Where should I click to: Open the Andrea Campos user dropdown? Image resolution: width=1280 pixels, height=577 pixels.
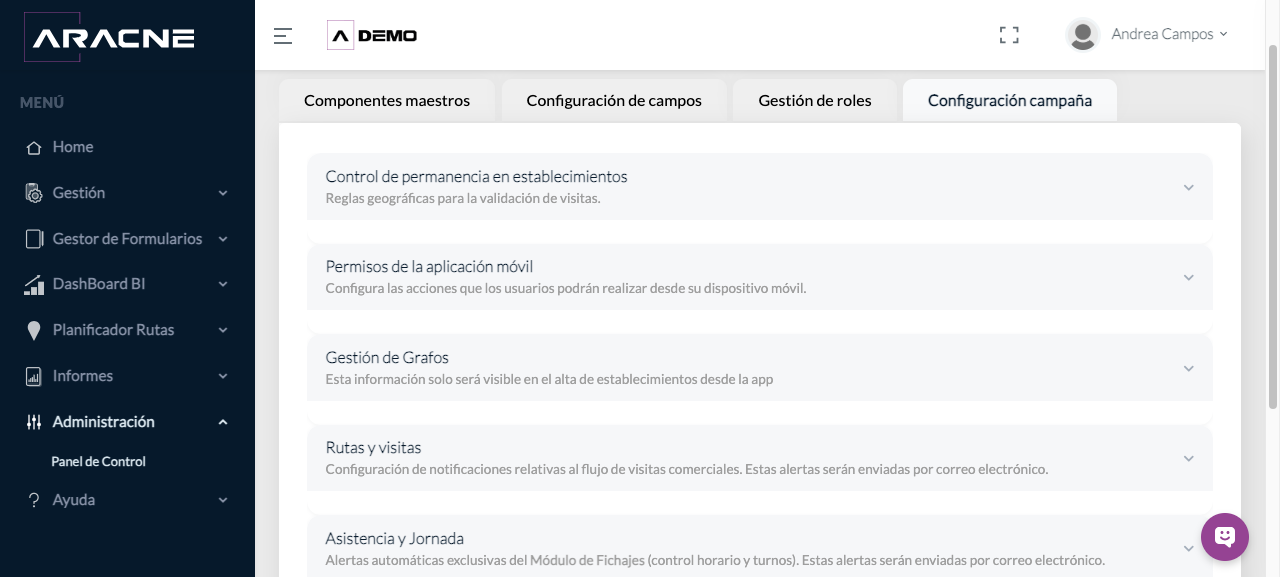coord(1169,34)
